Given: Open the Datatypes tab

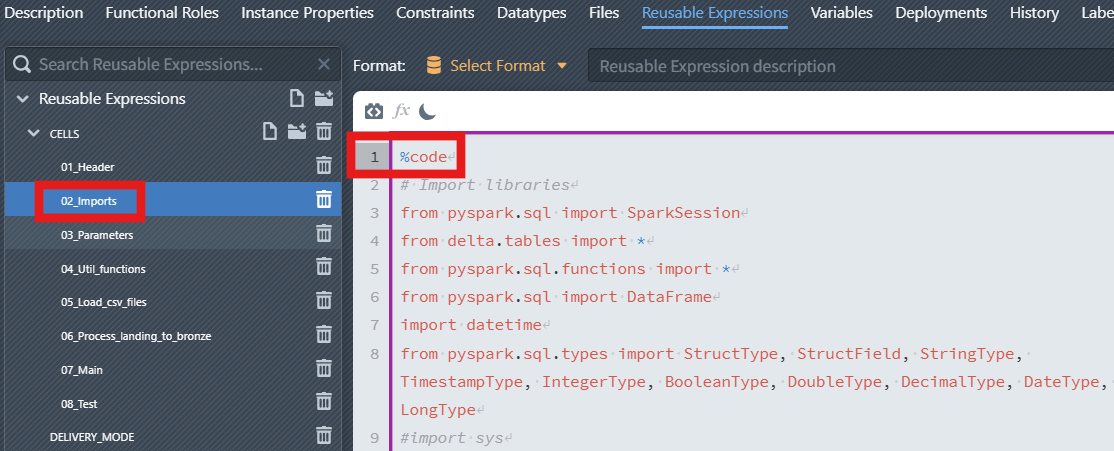Looking at the screenshot, I should [531, 13].
